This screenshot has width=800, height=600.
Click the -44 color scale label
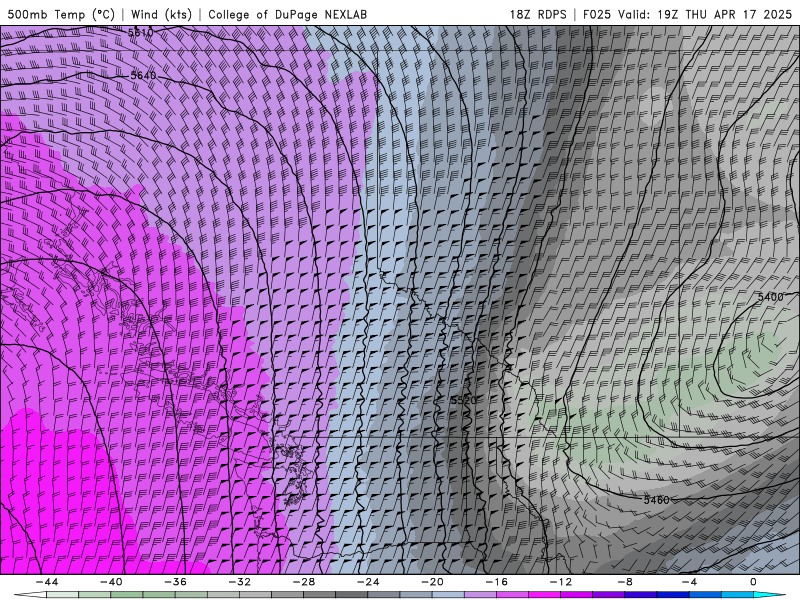coord(47,582)
